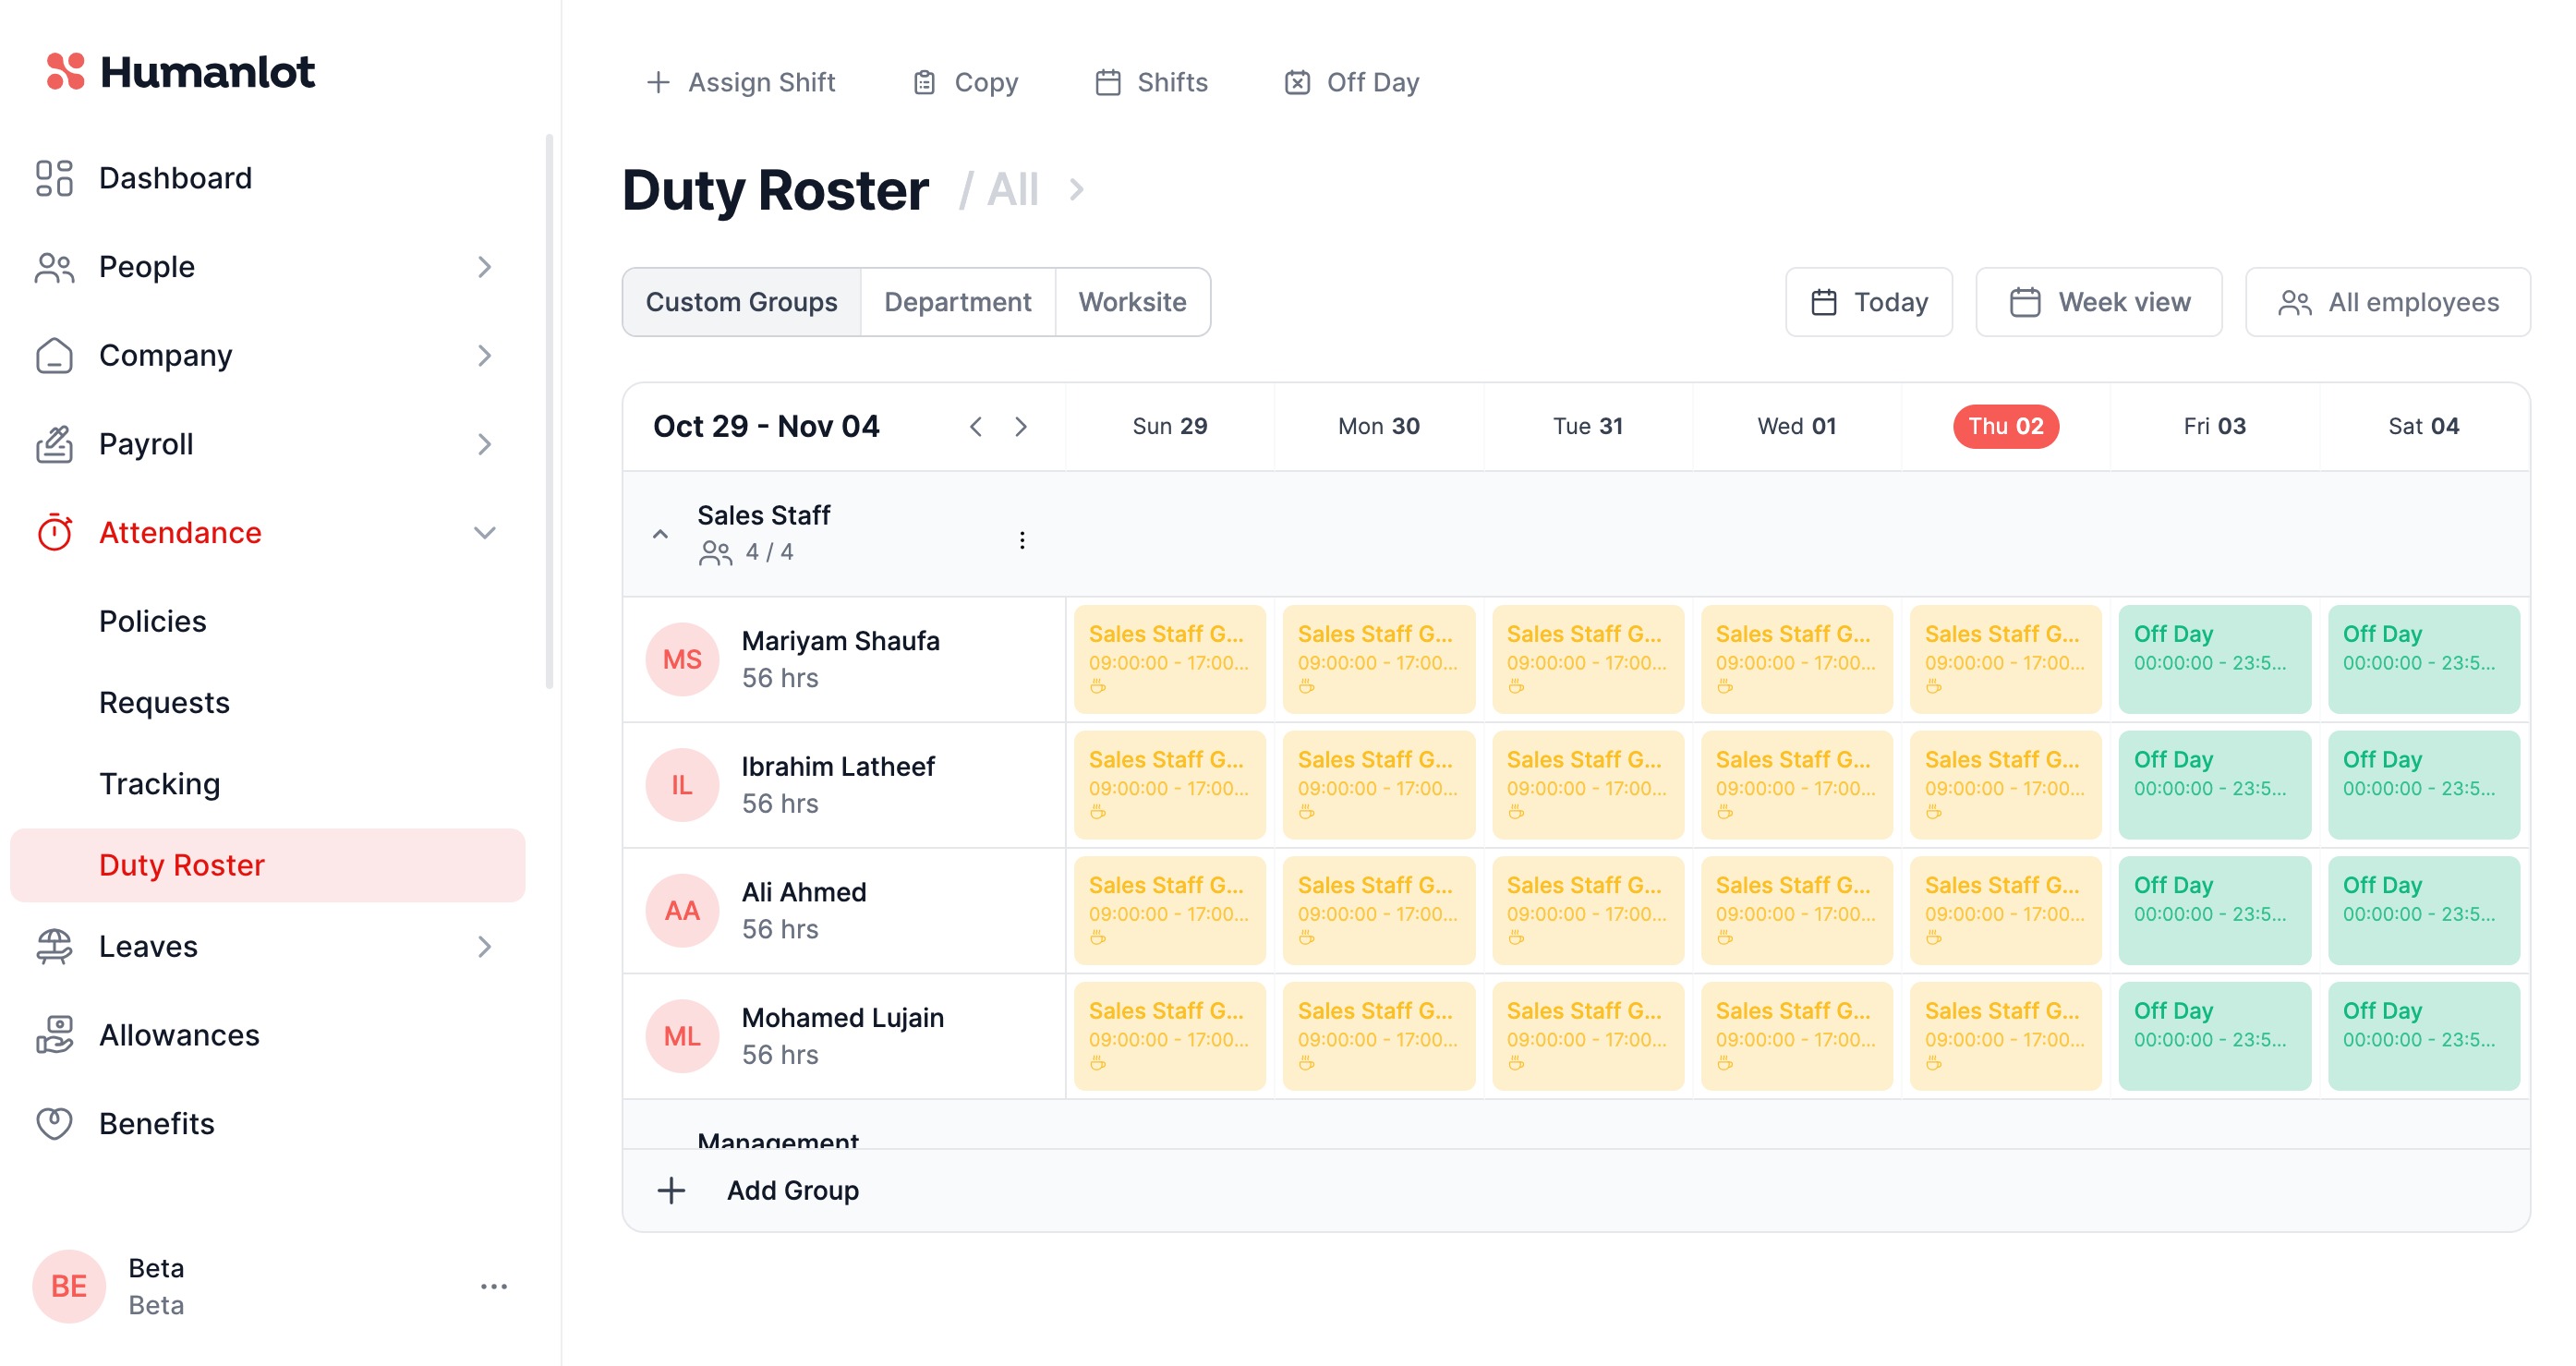Open Beta user options ellipsis menu
Screen dimensions: 2576x1366
(x=494, y=1286)
